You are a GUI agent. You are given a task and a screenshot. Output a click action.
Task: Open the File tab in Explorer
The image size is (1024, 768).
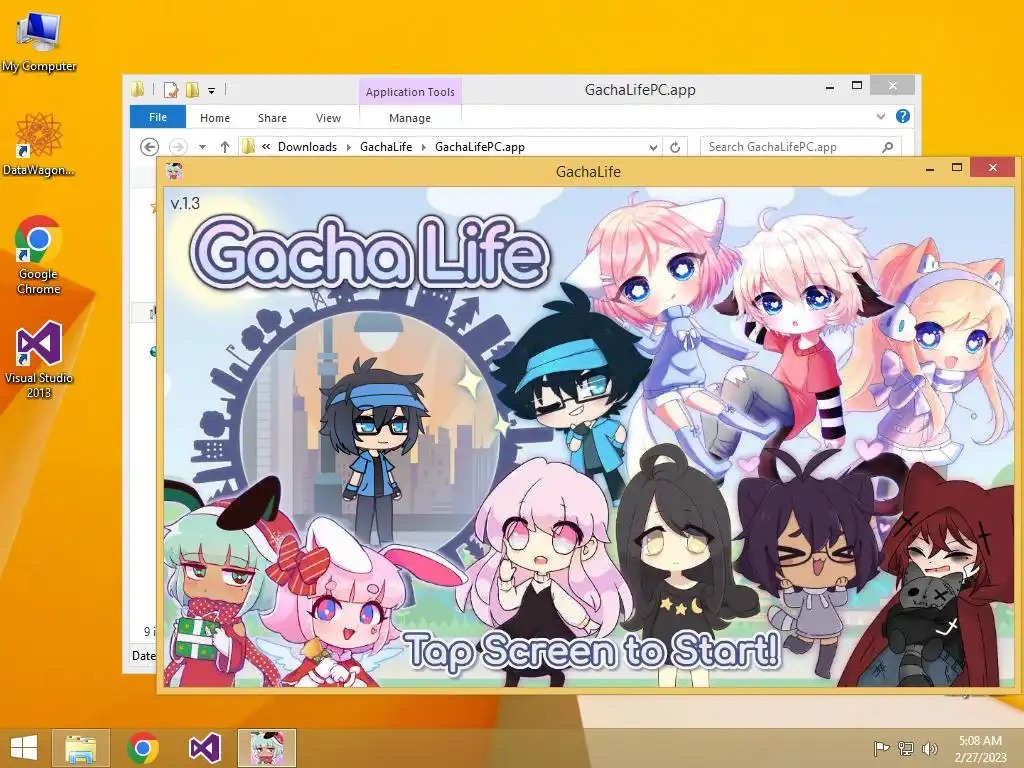[157, 117]
